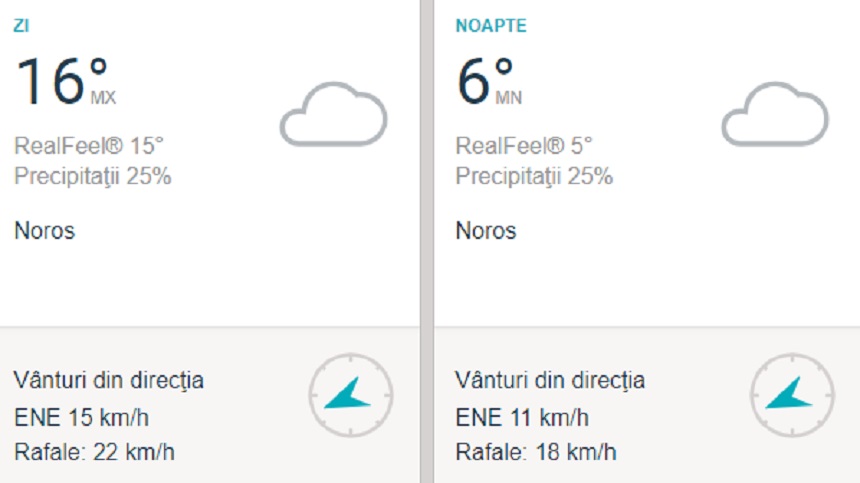
Task: Click the ENE 11 km/h wind speed
Action: click(x=522, y=417)
